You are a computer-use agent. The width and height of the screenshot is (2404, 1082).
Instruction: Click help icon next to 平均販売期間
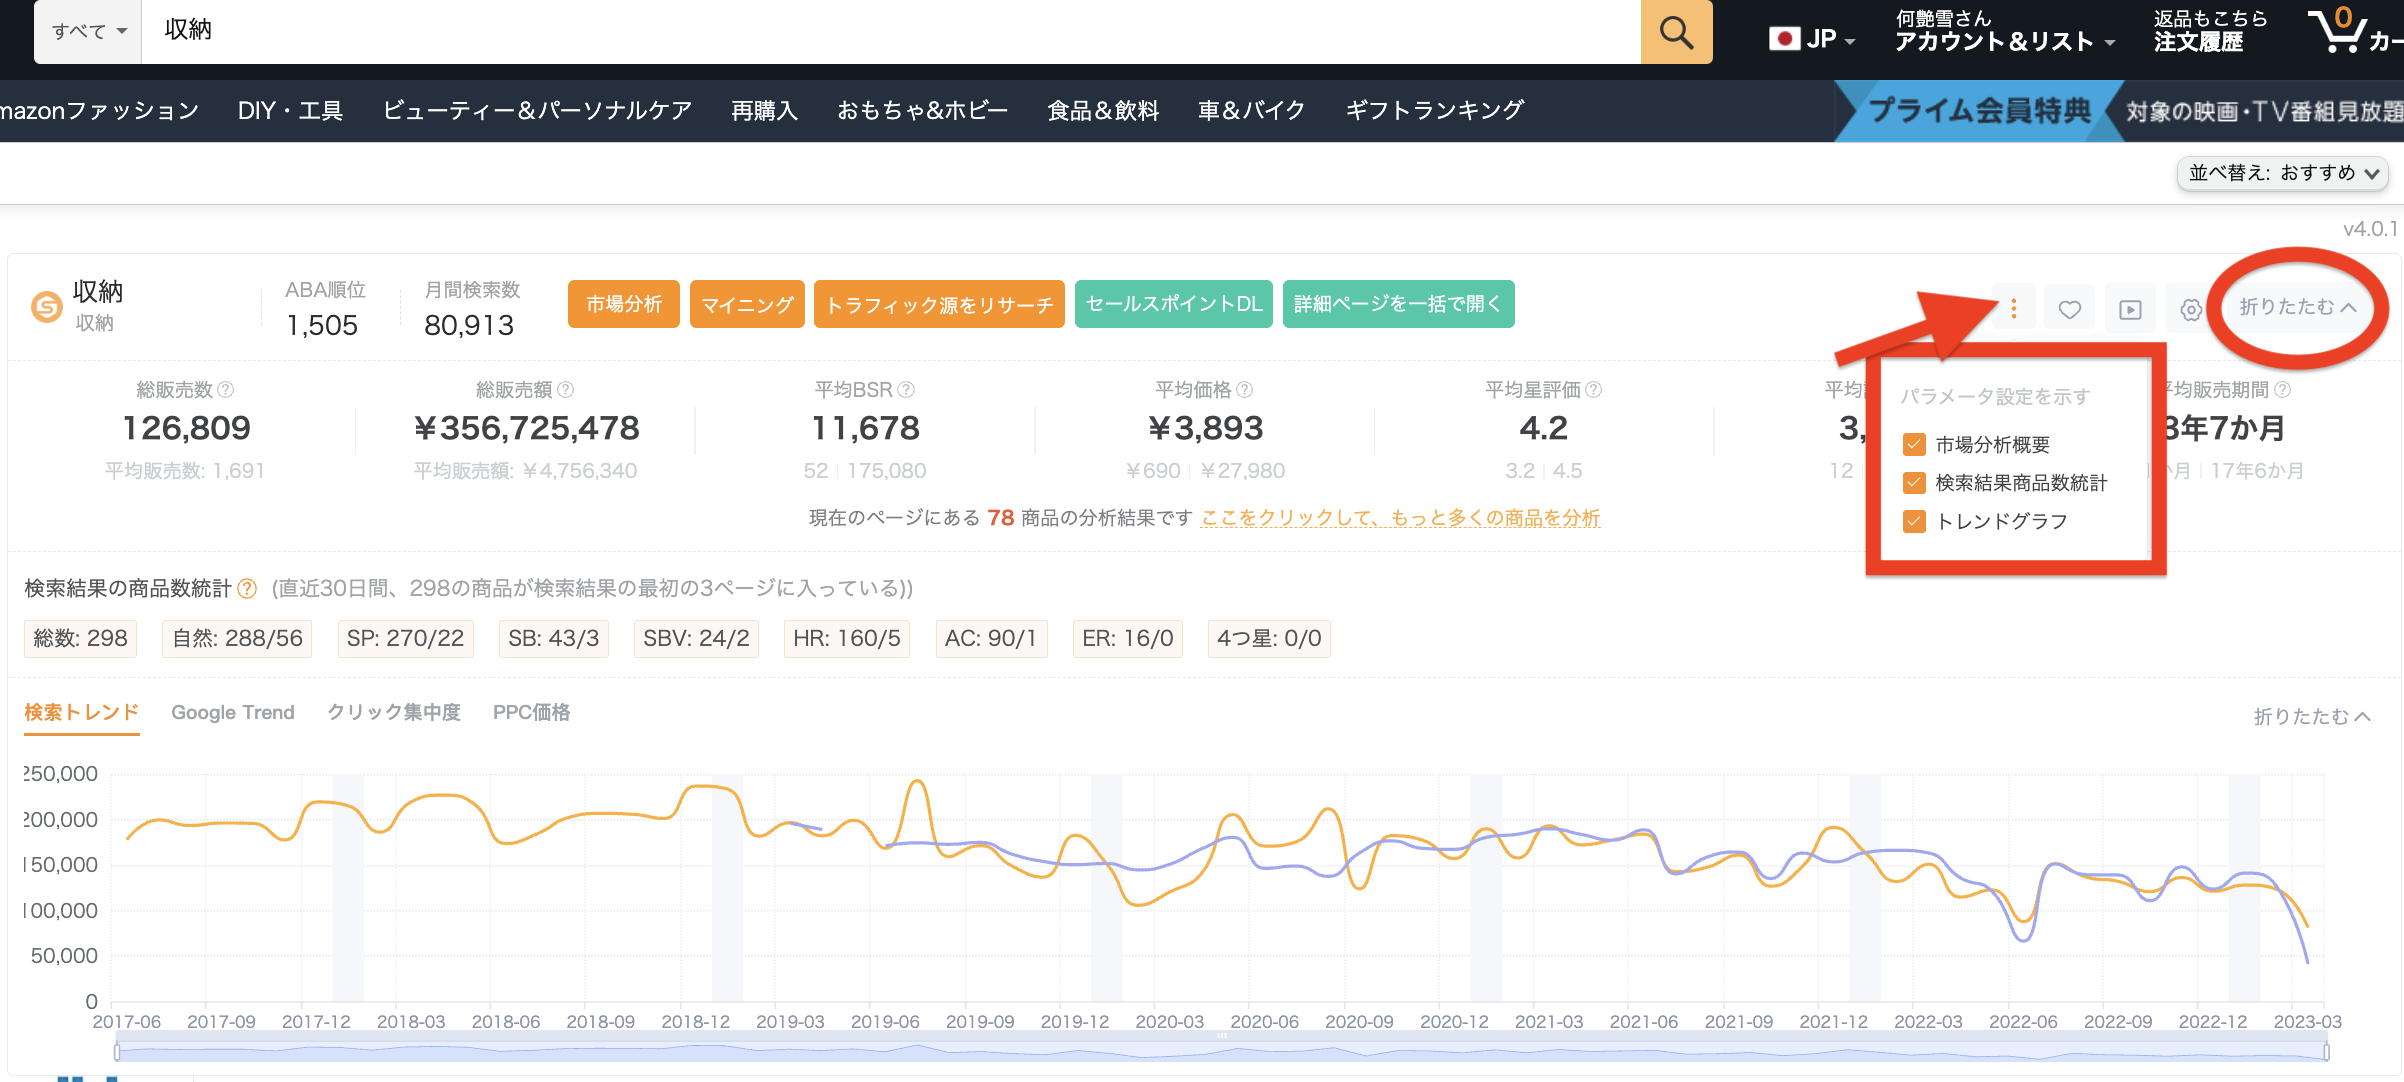(2283, 389)
